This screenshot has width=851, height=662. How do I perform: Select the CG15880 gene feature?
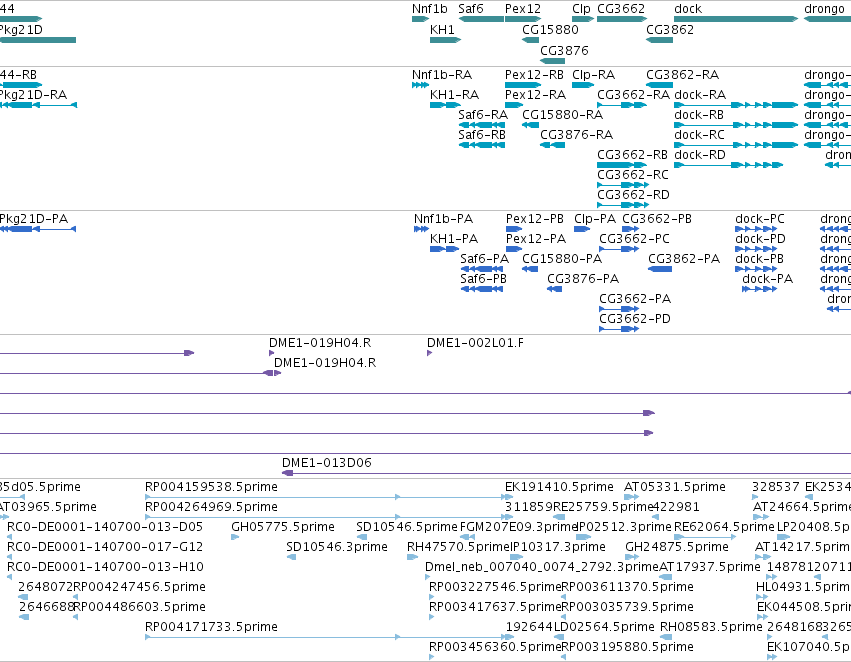530,40
